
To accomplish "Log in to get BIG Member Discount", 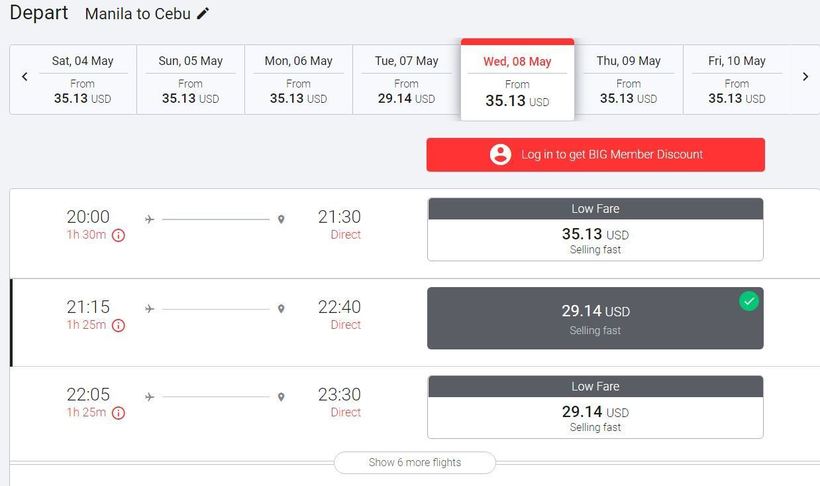I will pos(595,155).
